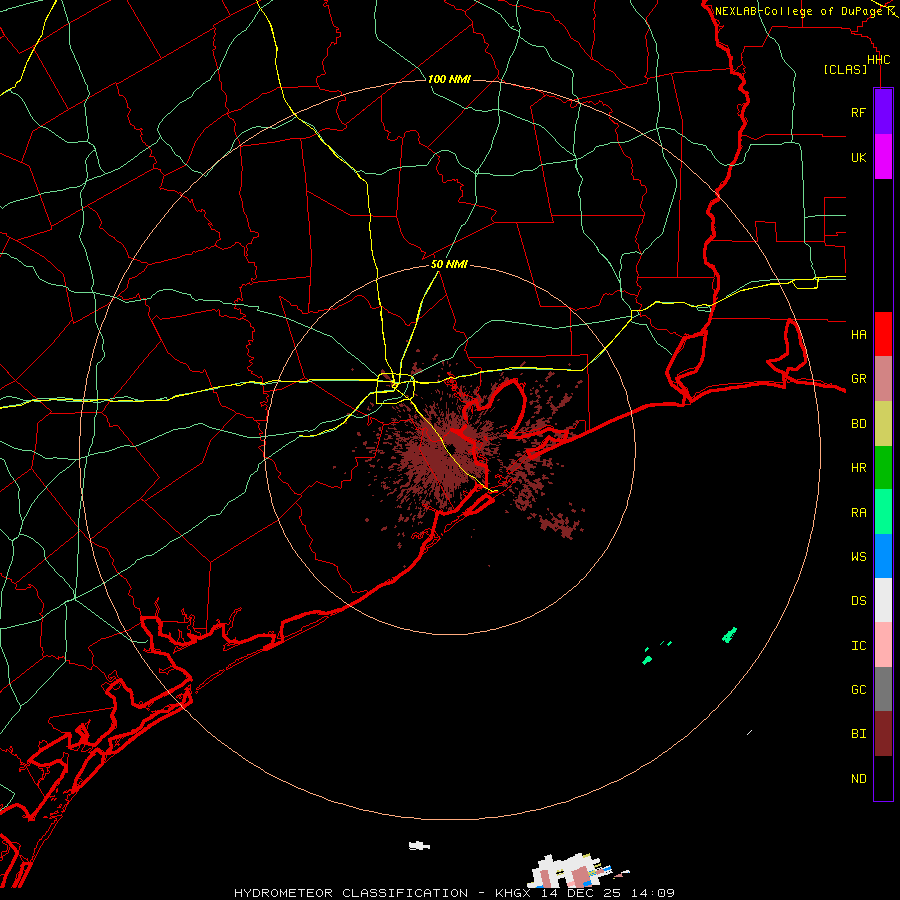Image resolution: width=900 pixels, height=900 pixels.
Task: Click the BD legend label
Action: pyautogui.click(x=858, y=424)
